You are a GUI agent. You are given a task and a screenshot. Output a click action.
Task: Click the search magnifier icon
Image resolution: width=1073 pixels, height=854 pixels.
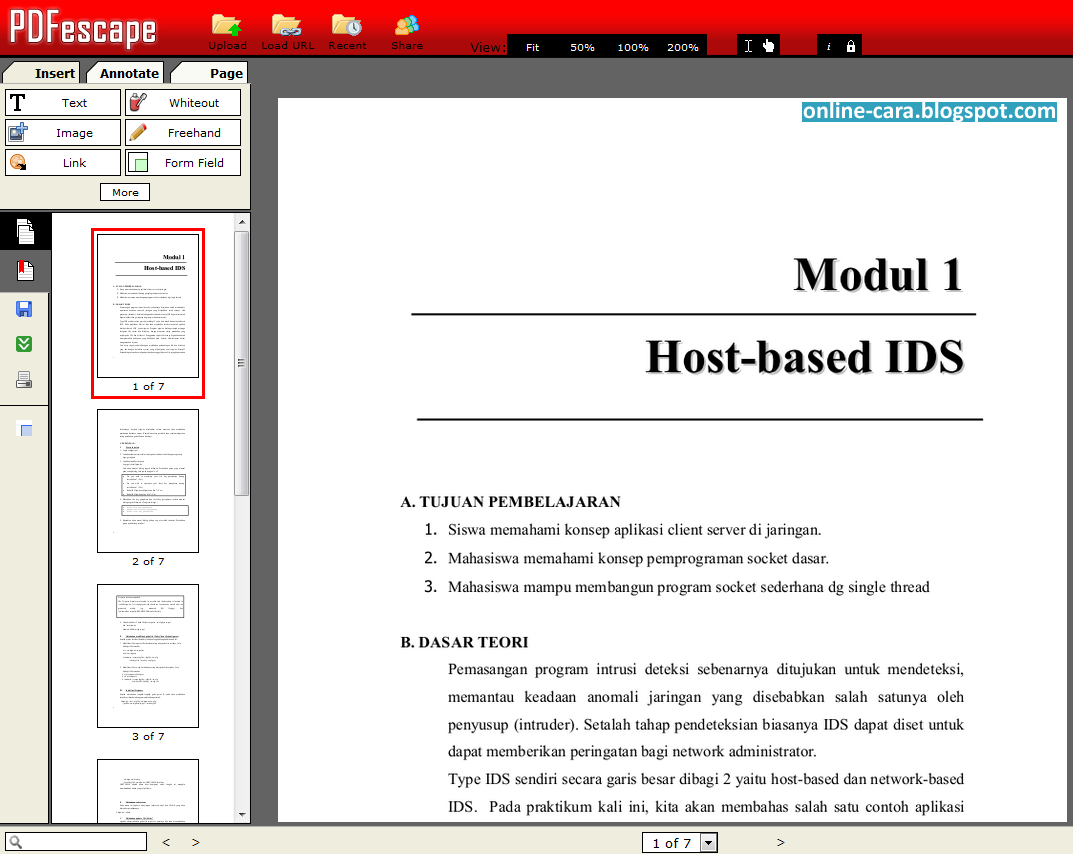point(15,842)
